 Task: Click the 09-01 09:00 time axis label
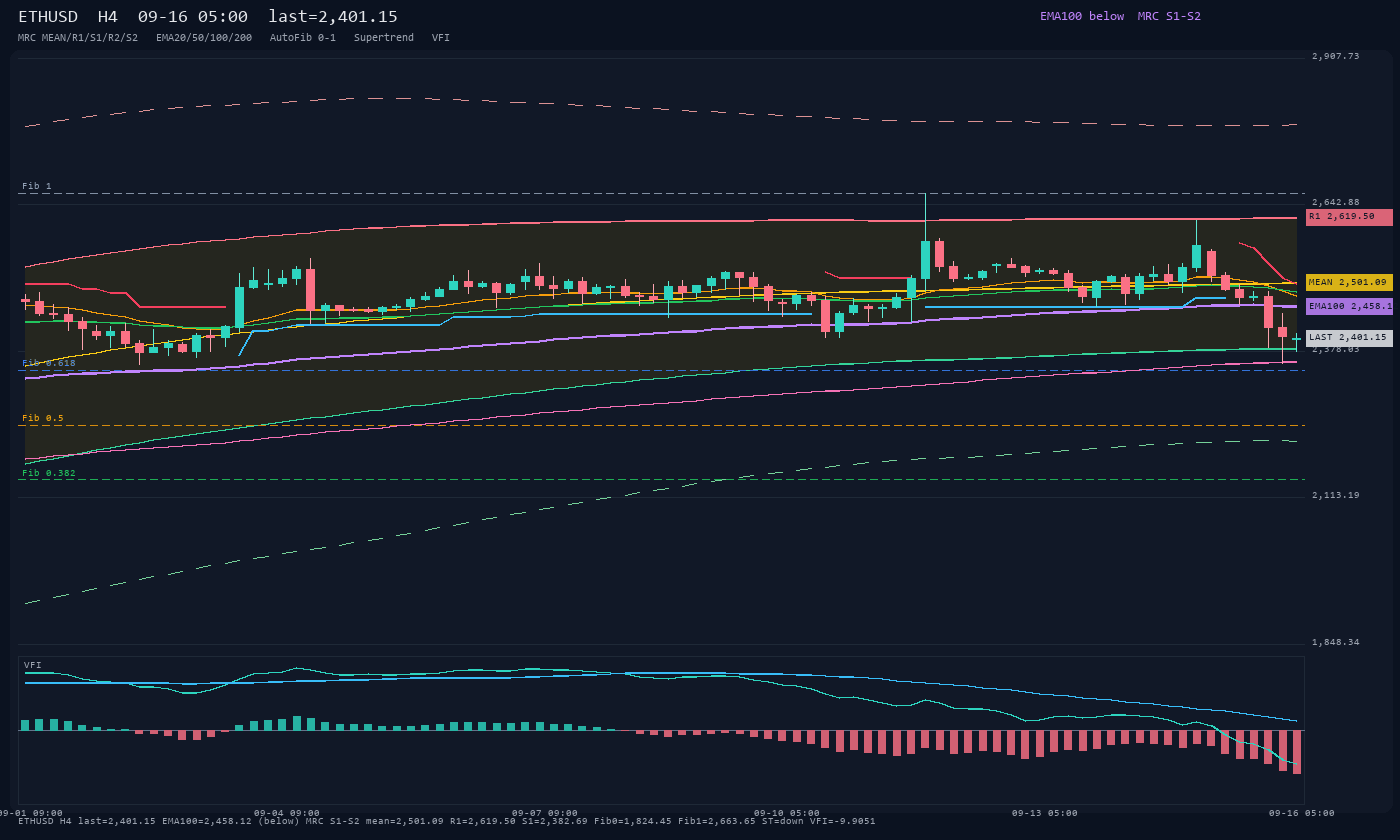pos(30,813)
